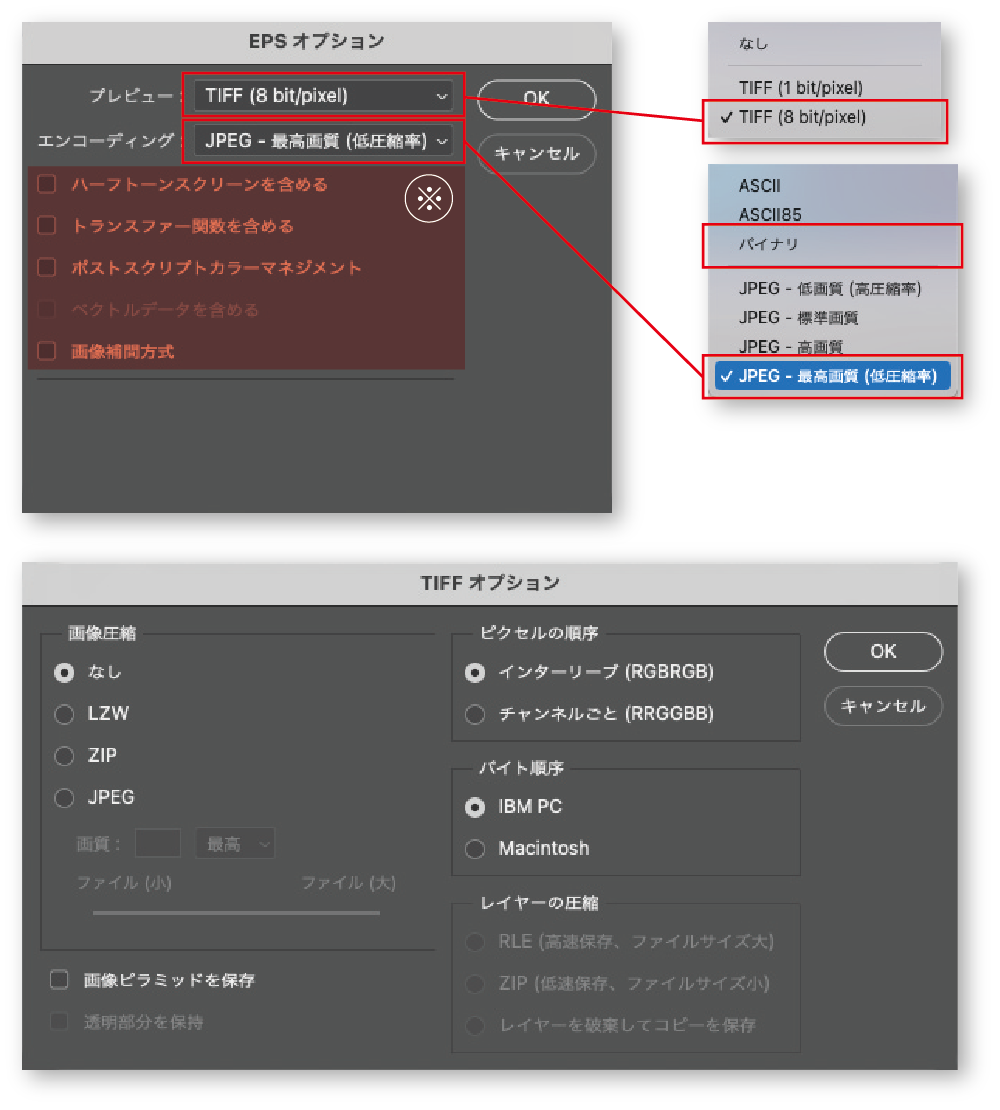Click the JPEG quality slider track

click(x=236, y=912)
